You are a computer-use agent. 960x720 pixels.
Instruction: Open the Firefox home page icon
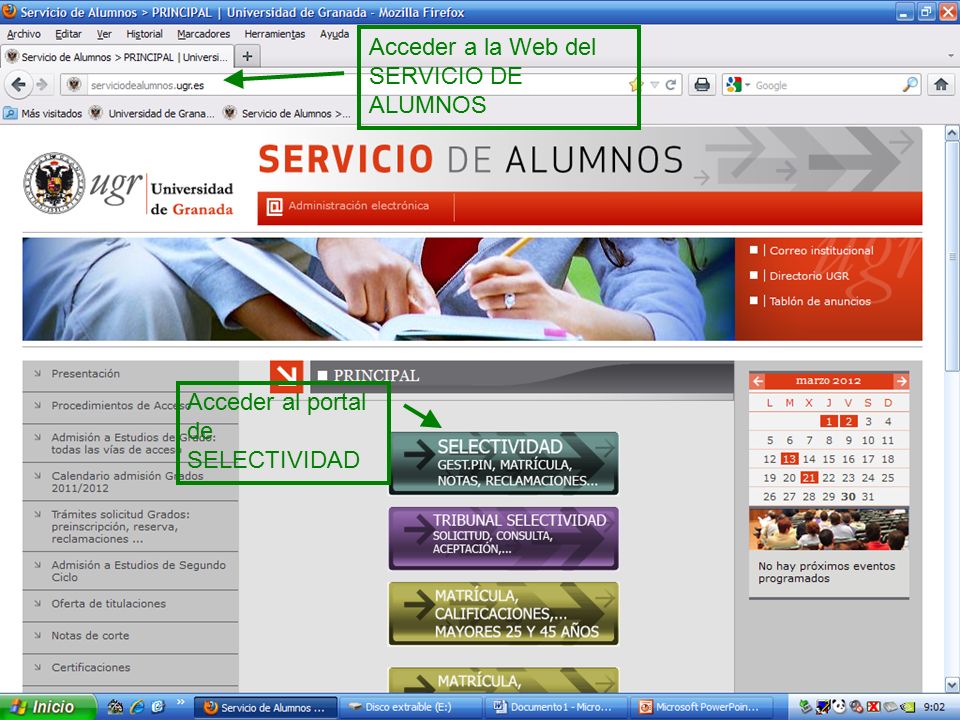click(941, 84)
